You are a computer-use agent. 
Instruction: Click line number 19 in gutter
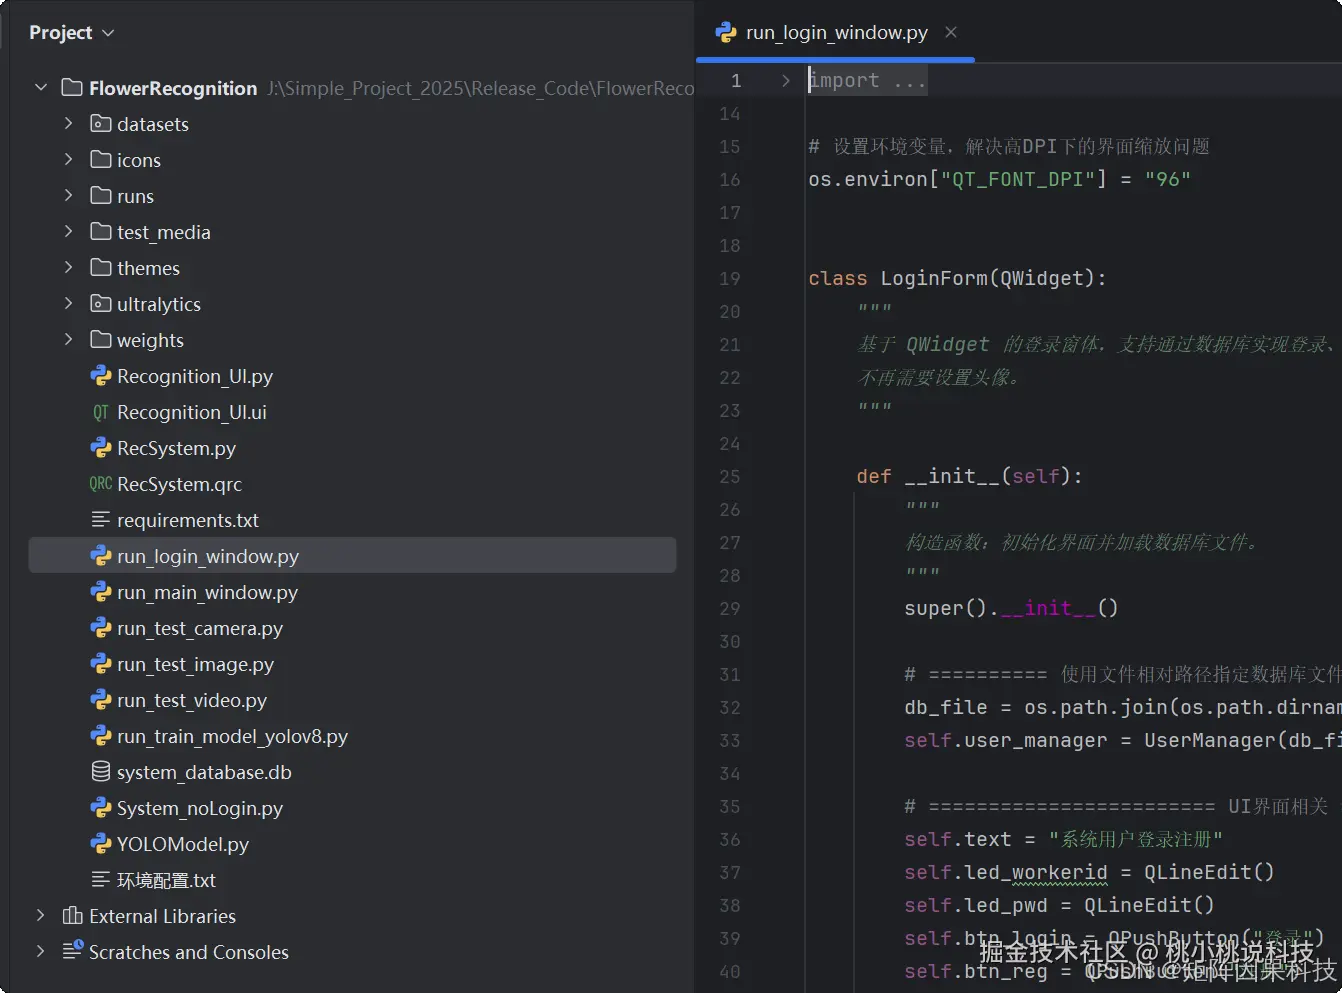click(x=730, y=278)
